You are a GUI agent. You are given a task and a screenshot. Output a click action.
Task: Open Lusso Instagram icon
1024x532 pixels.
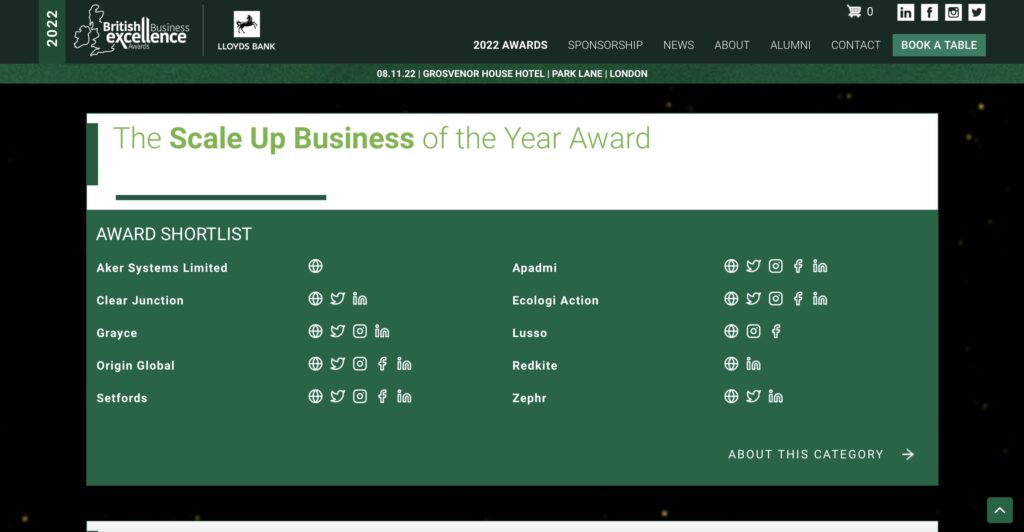754,332
